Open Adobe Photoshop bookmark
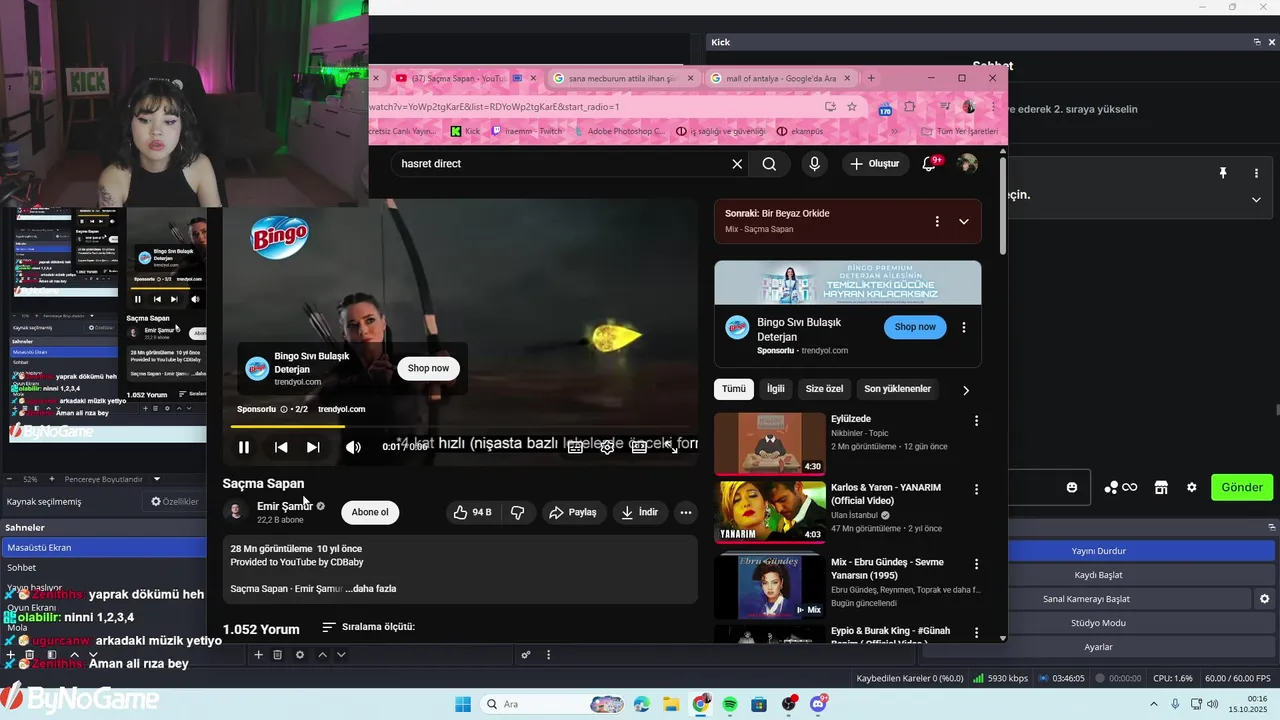The width and height of the screenshot is (1280, 720). [618, 131]
